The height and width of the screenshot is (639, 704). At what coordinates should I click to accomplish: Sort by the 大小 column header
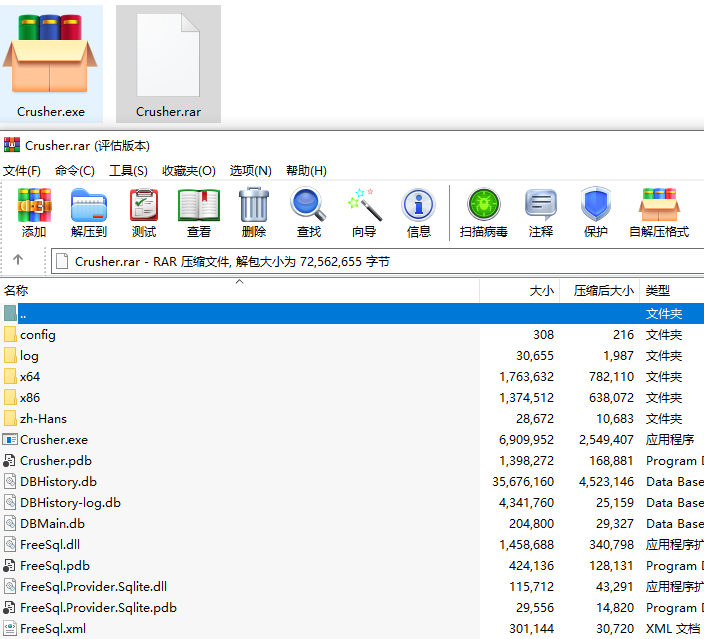(519, 291)
